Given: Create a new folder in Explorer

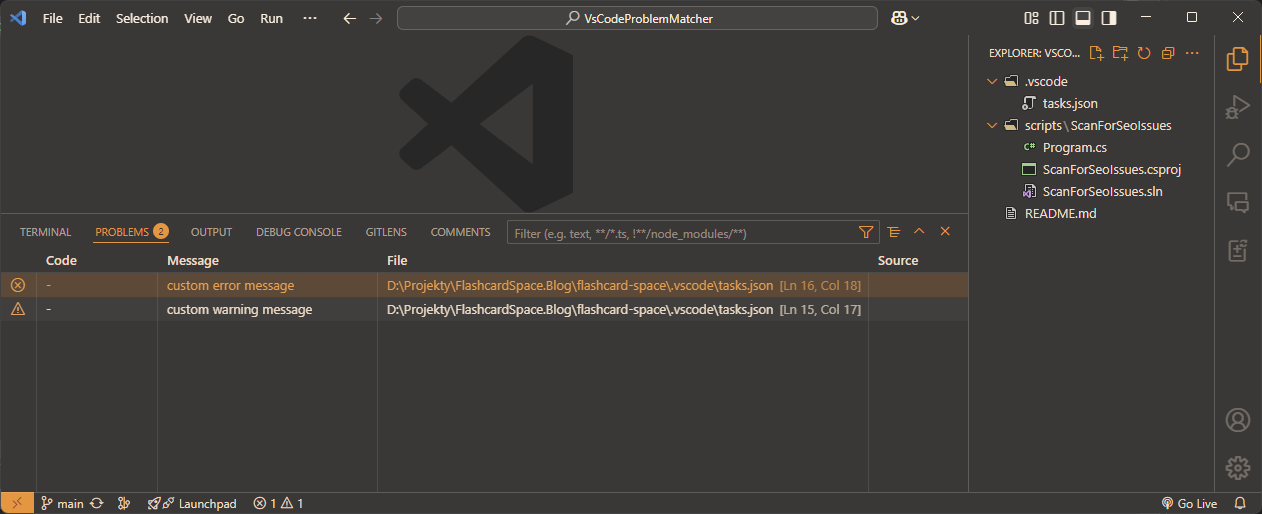Looking at the screenshot, I should [x=1120, y=53].
